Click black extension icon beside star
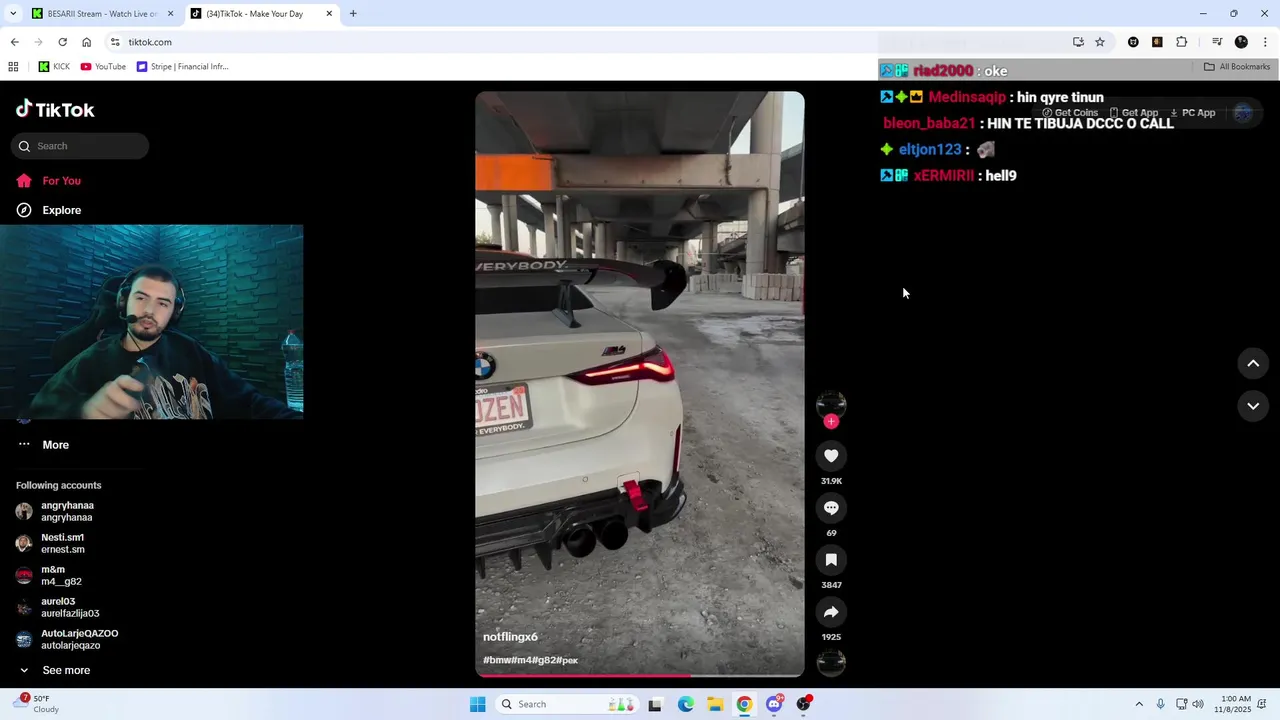Screen dimensions: 1280x720 pyautogui.click(x=1133, y=42)
